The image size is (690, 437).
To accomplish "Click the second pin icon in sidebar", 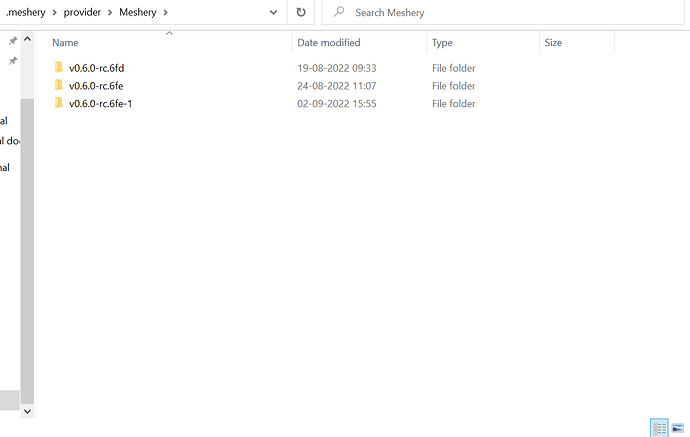I will 13,60.
